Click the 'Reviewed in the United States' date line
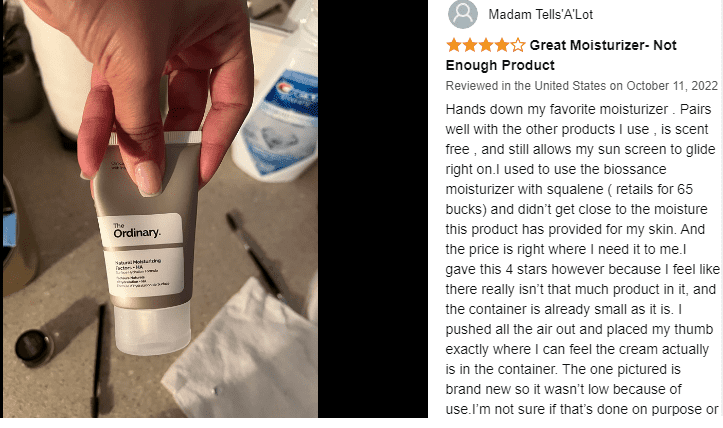 (581, 86)
